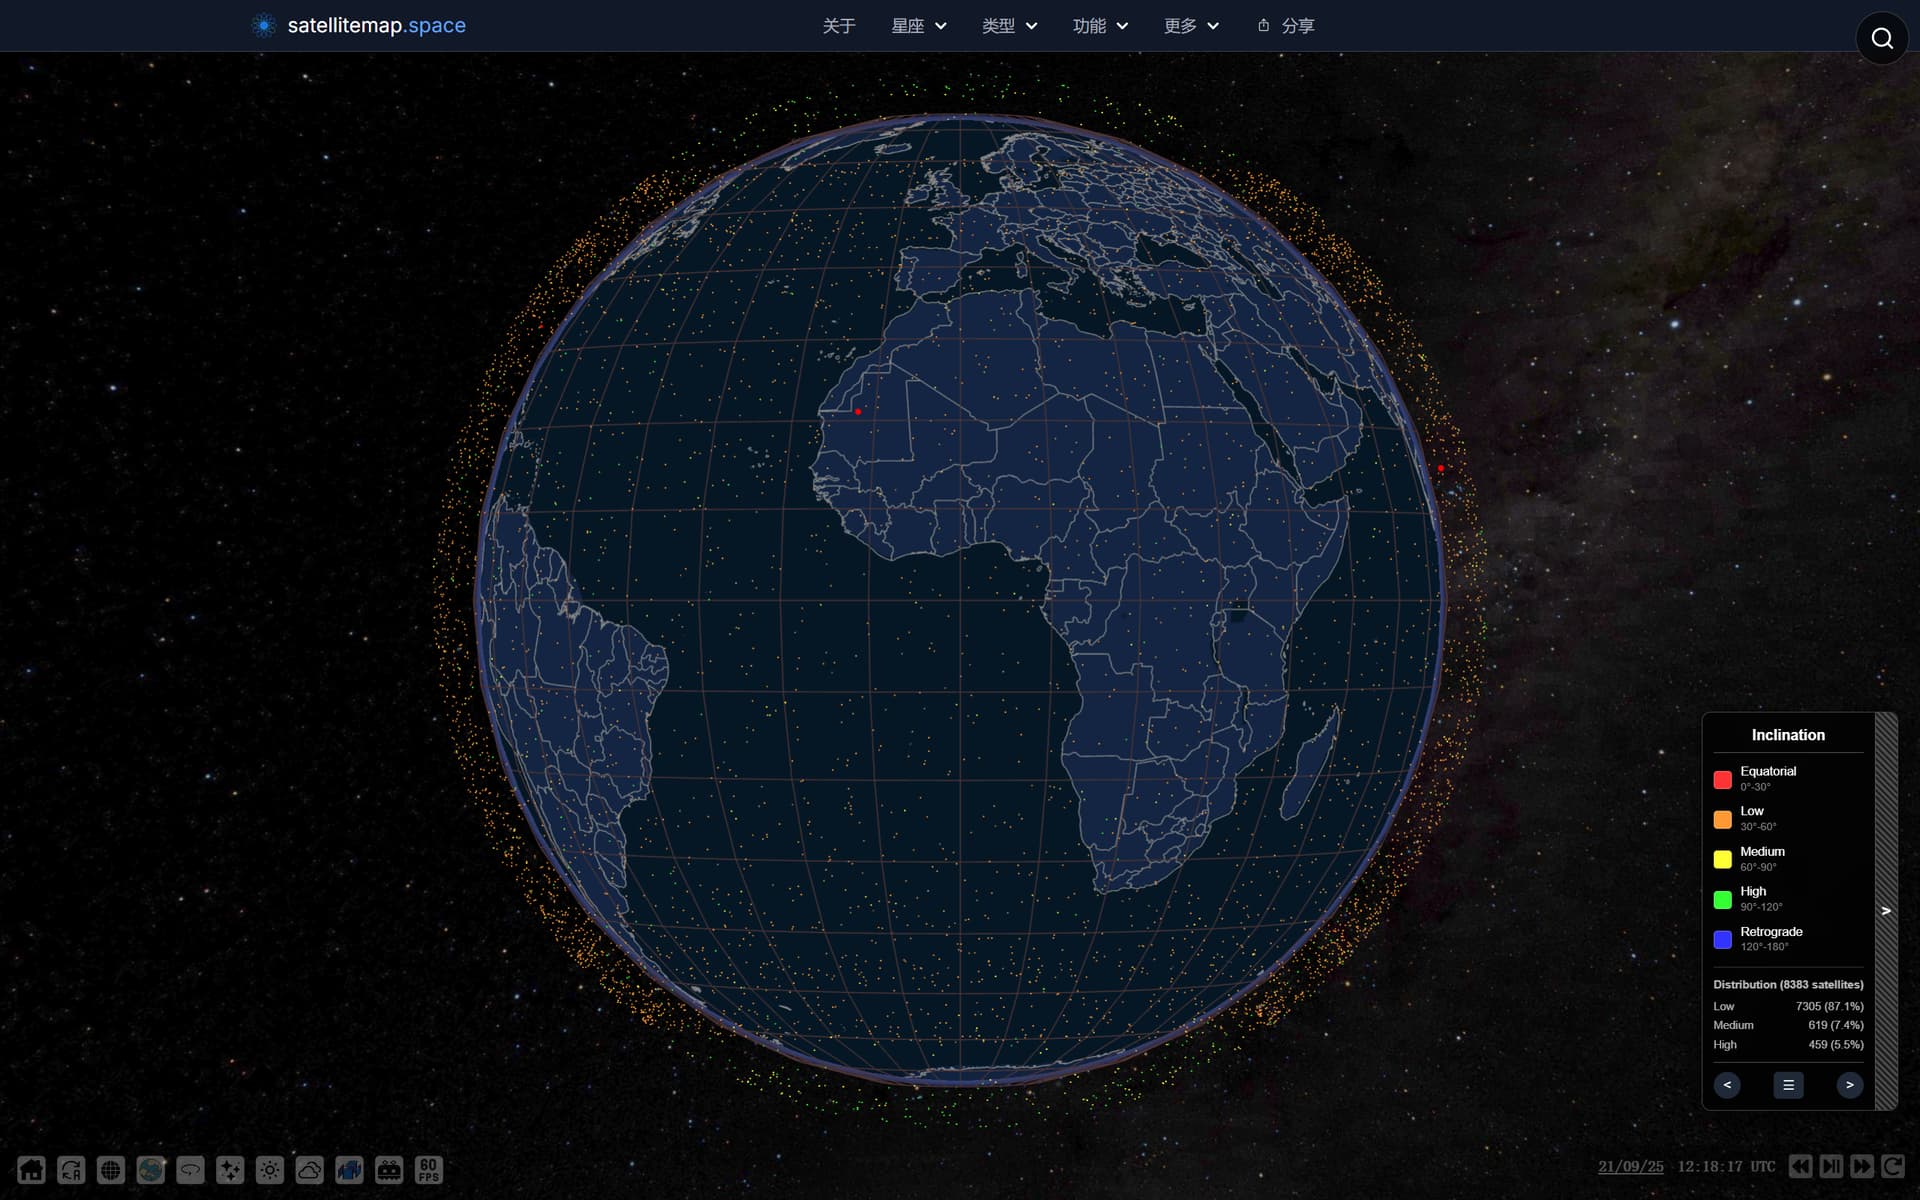The image size is (1920, 1200).
Task: Click the red Equatorial color swatch
Action: point(1722,779)
